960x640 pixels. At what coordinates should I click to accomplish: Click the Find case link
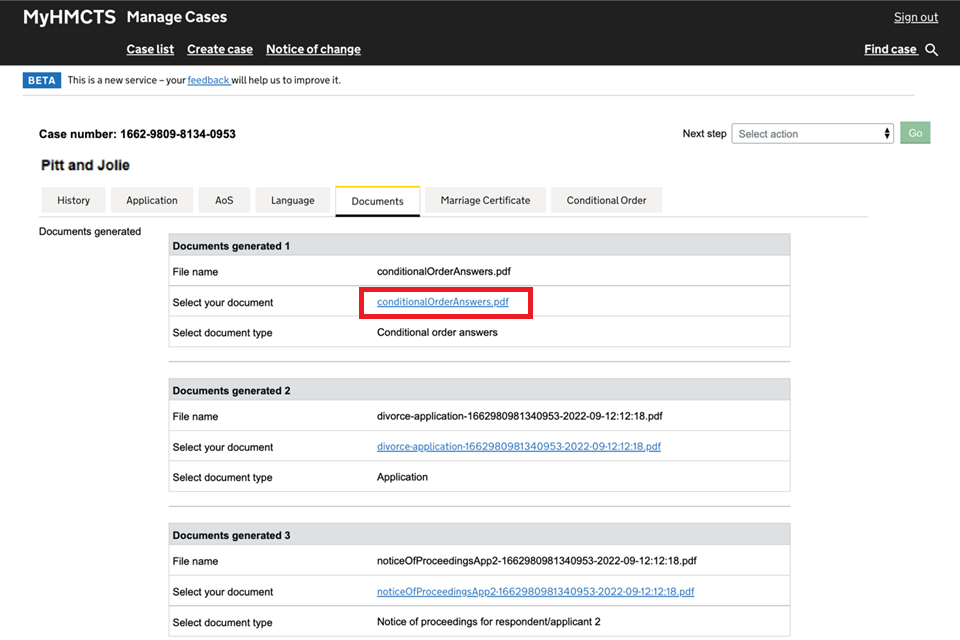(890, 49)
